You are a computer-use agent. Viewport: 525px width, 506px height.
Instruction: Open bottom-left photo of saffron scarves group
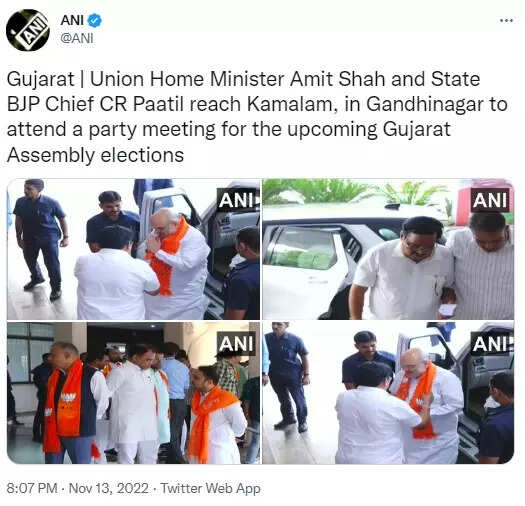coord(133,393)
